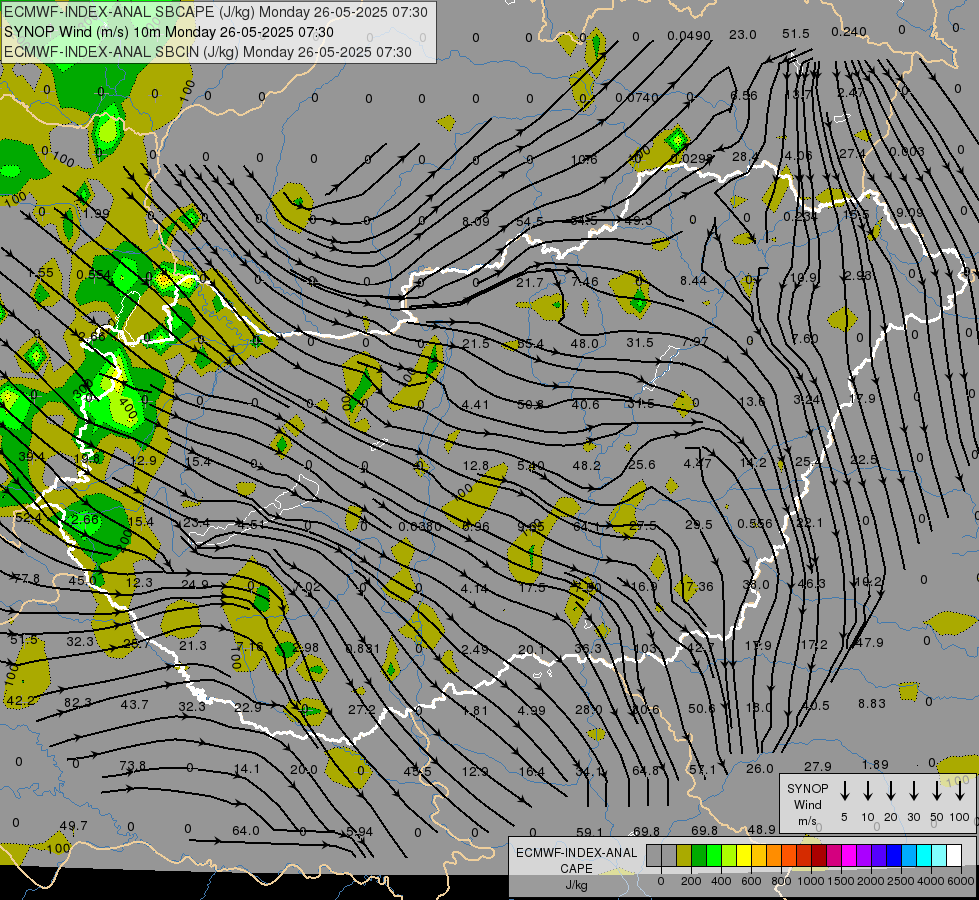Click the 8.44 value on the map
The width and height of the screenshot is (979, 900).
tap(694, 281)
